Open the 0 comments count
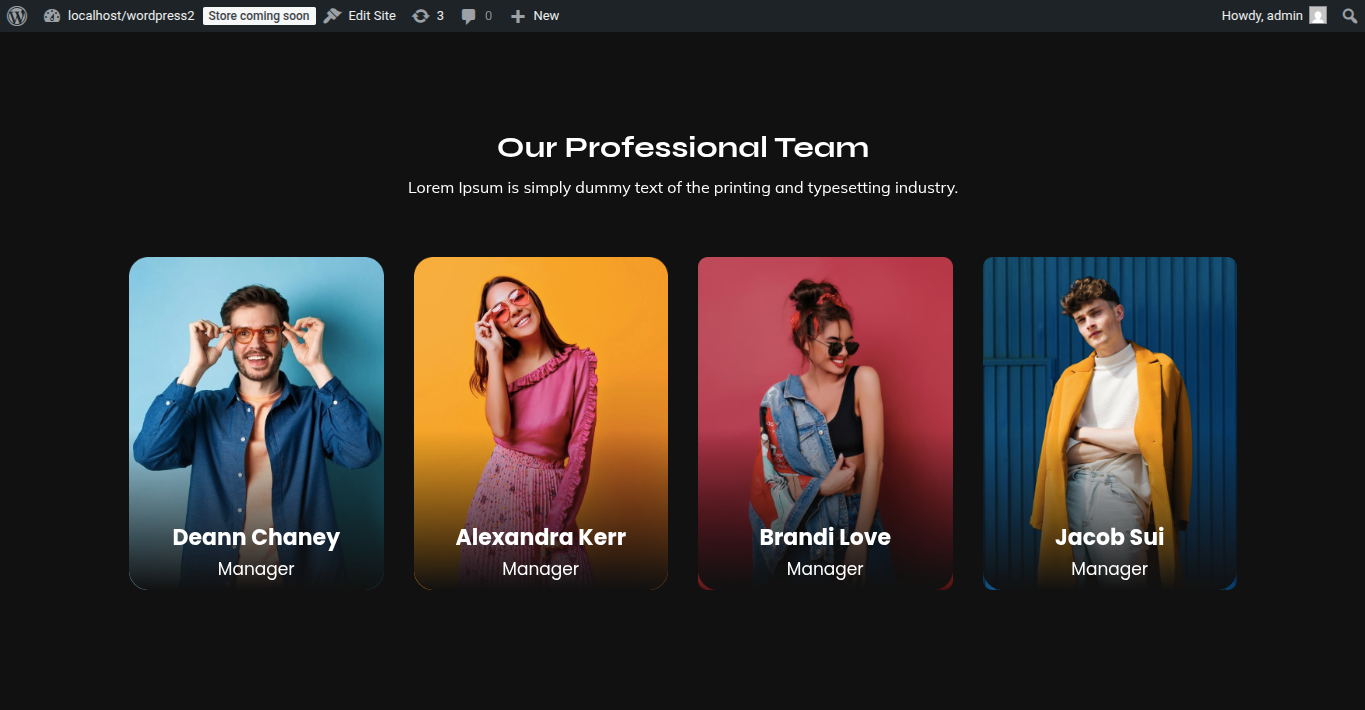 [488, 16]
